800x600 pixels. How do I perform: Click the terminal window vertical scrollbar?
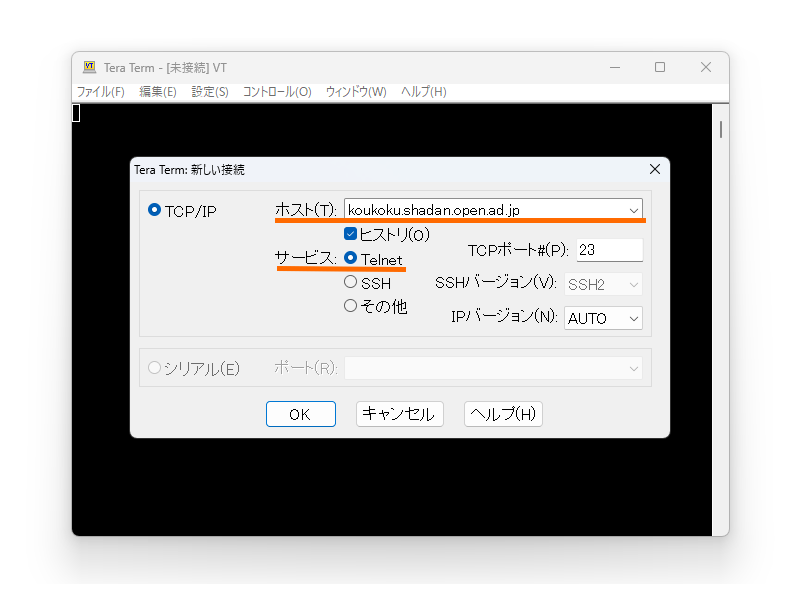(720, 130)
